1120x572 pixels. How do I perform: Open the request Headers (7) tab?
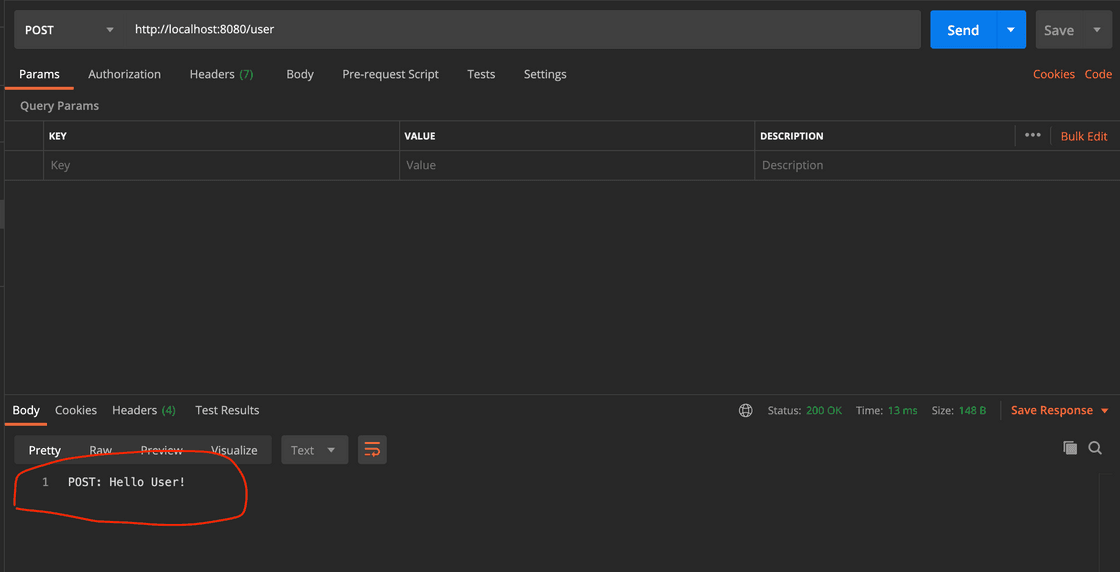(x=221, y=74)
